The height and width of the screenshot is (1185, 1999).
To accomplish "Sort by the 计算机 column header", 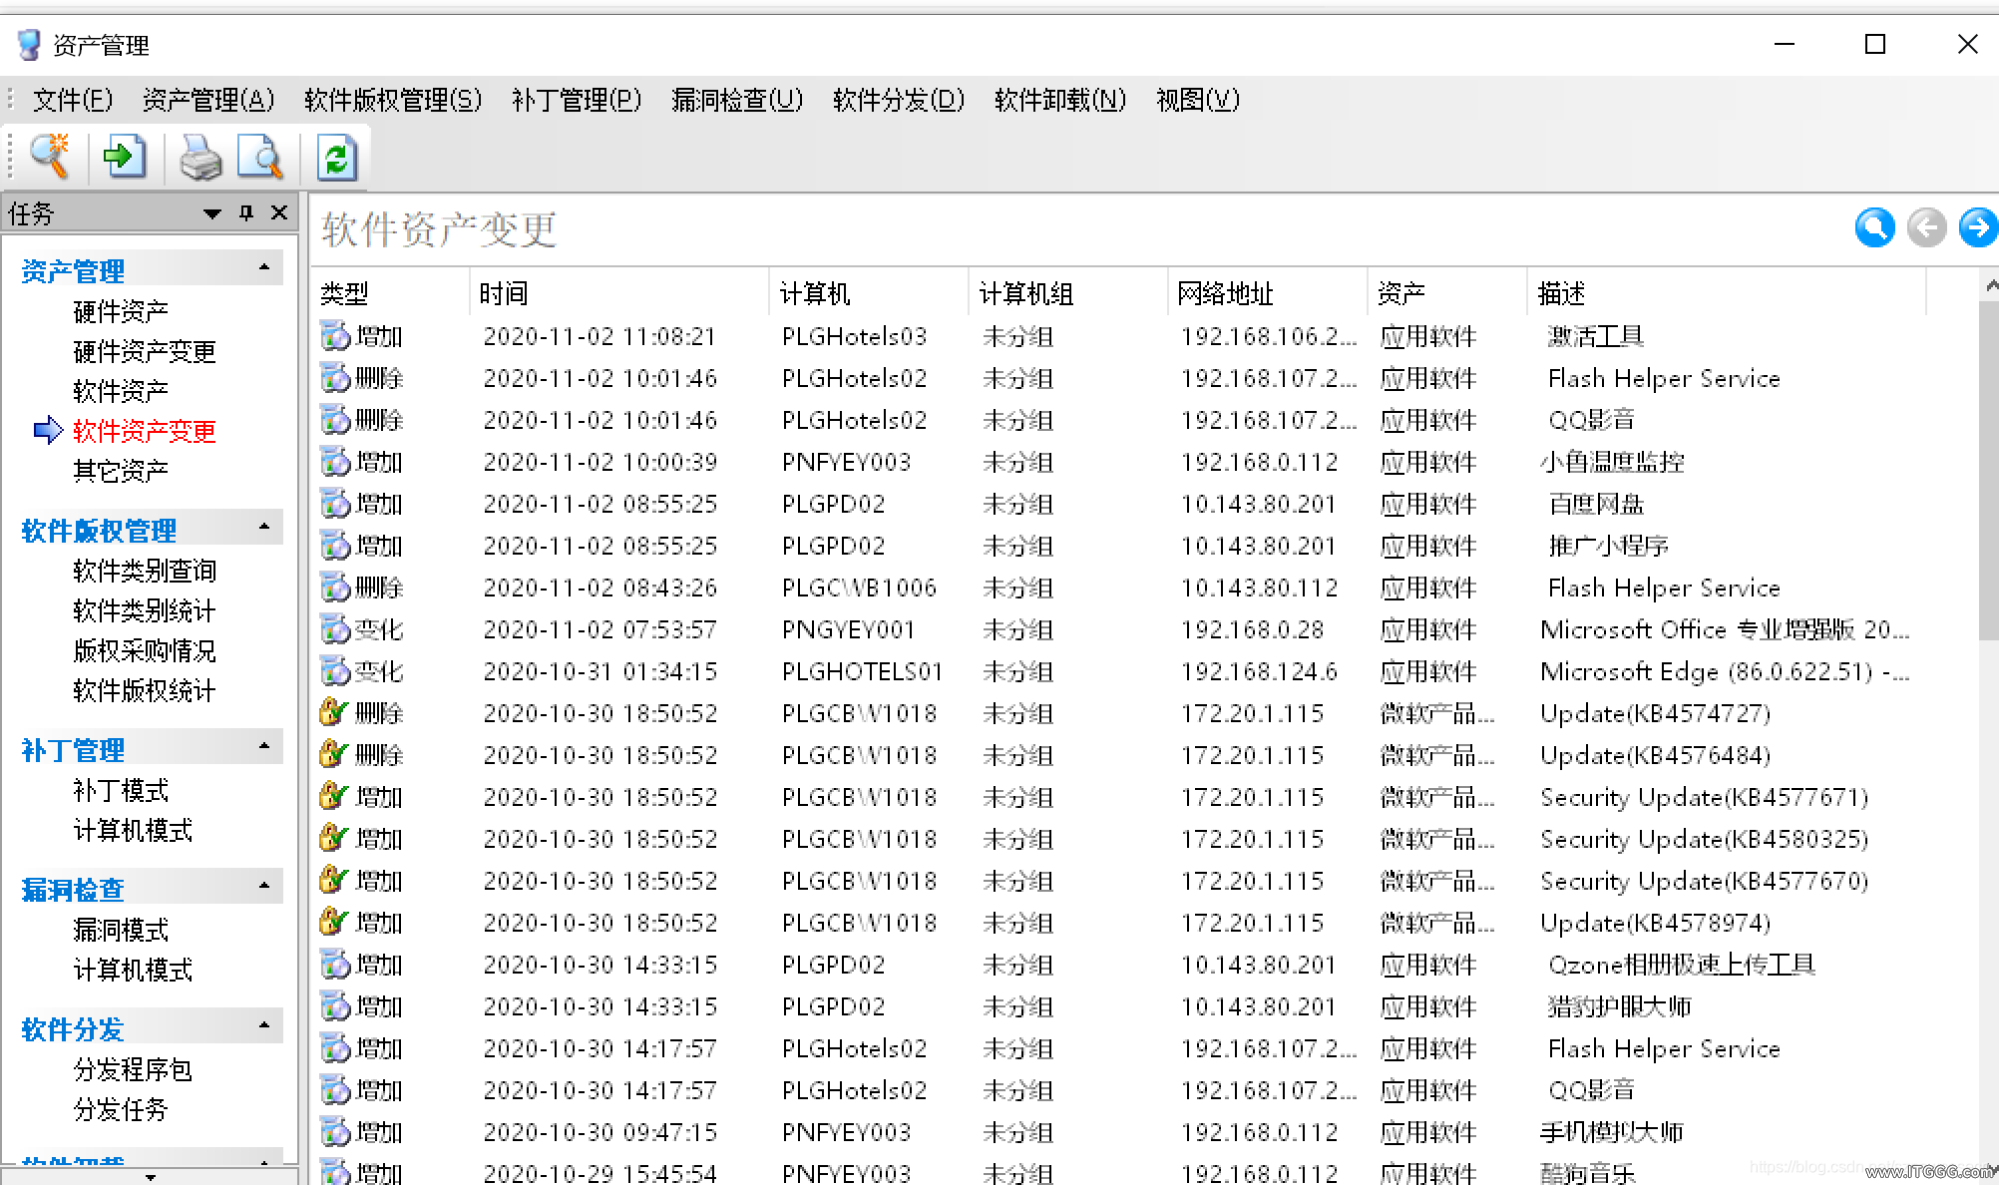I will [x=870, y=294].
